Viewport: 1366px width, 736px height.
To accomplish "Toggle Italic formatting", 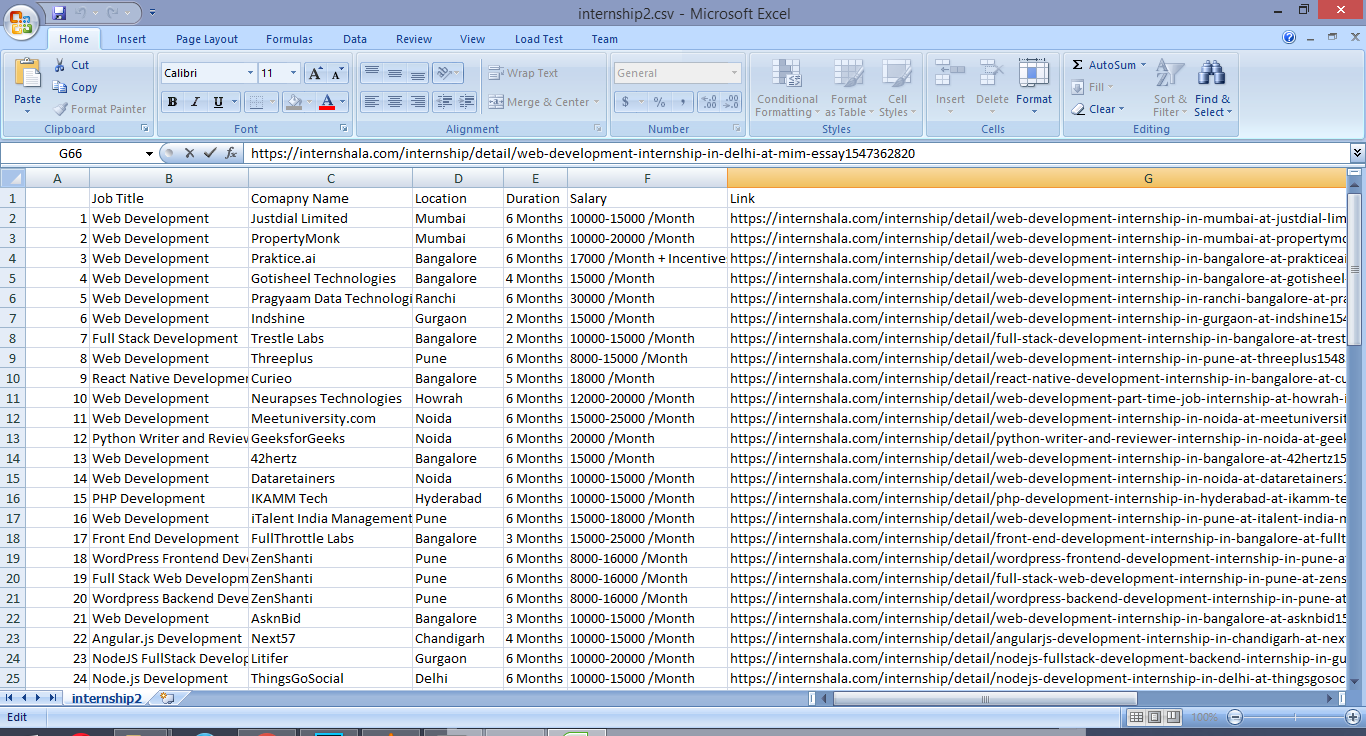I will [x=194, y=102].
